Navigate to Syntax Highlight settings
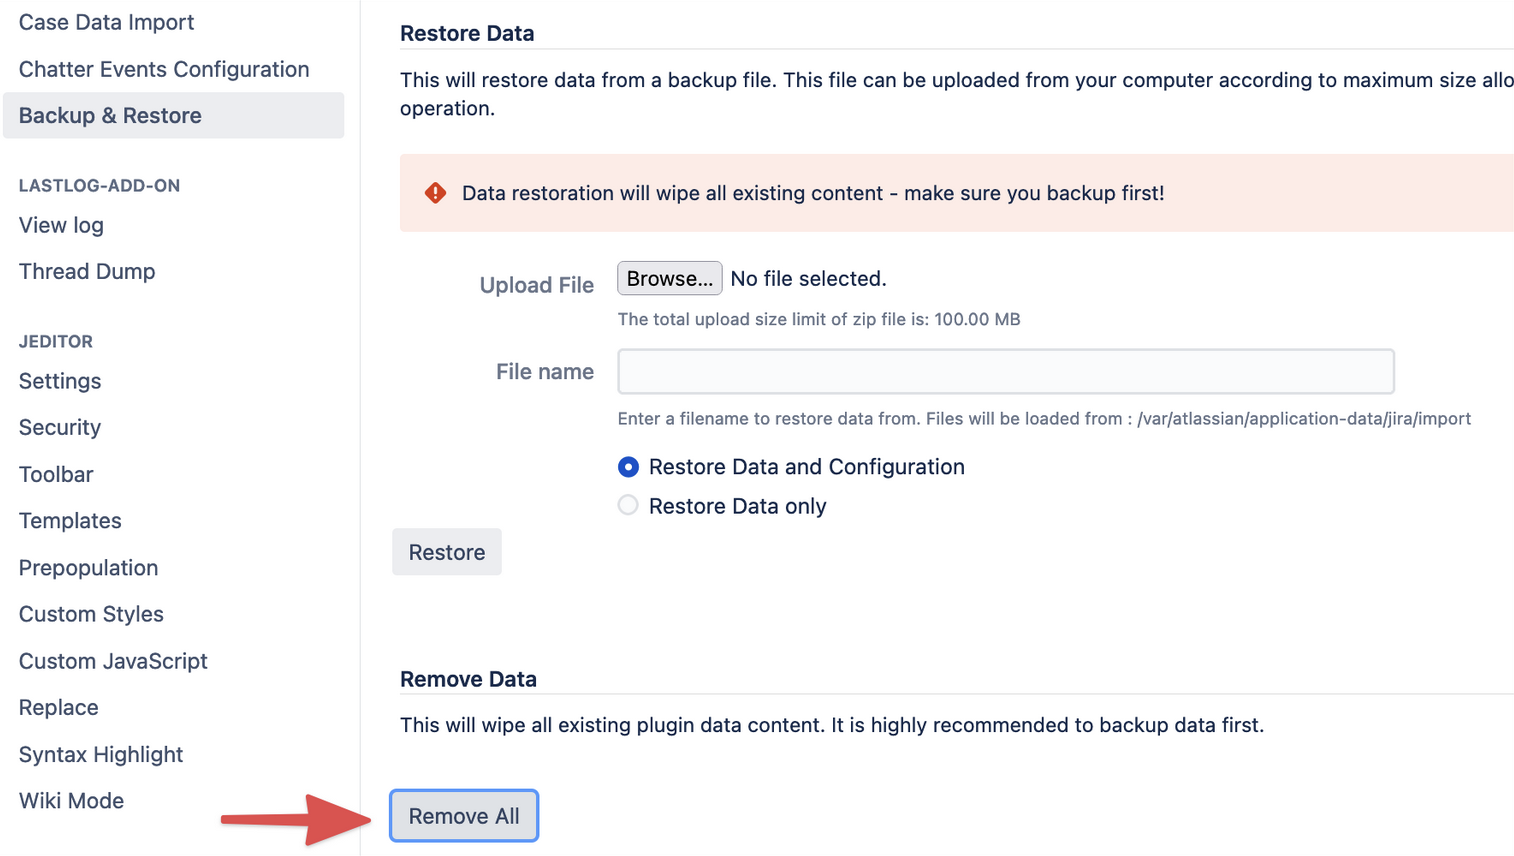The height and width of the screenshot is (856, 1514). coord(101,754)
